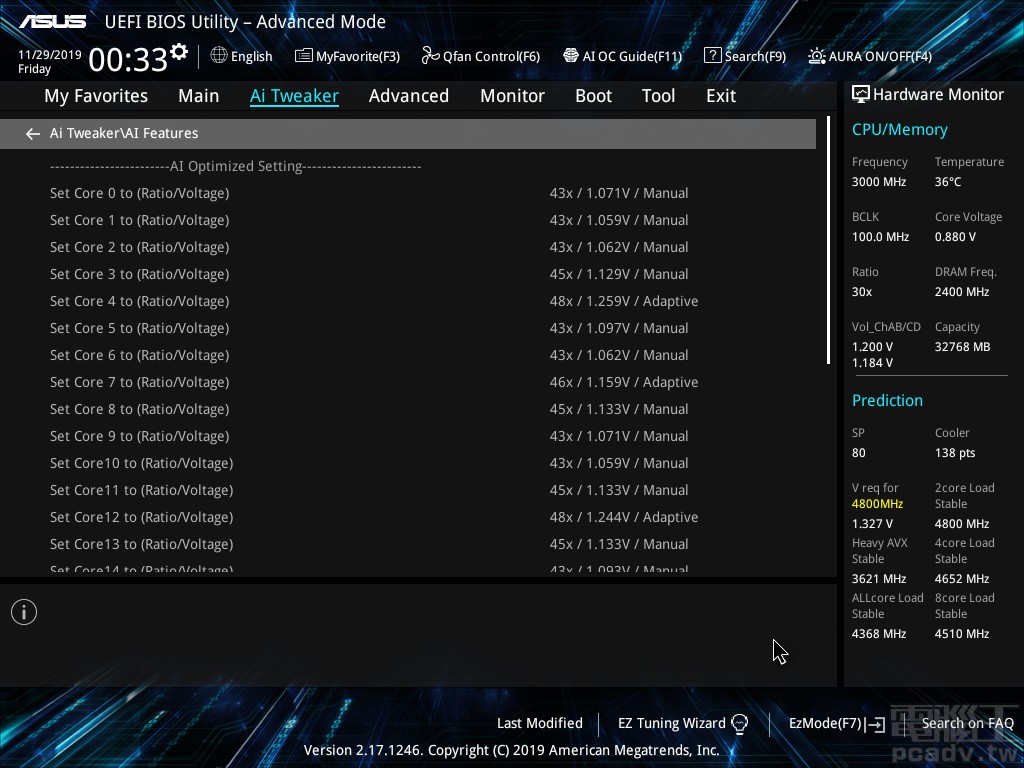Click the globe icon for English language
The height and width of the screenshot is (768, 1024).
click(x=219, y=56)
